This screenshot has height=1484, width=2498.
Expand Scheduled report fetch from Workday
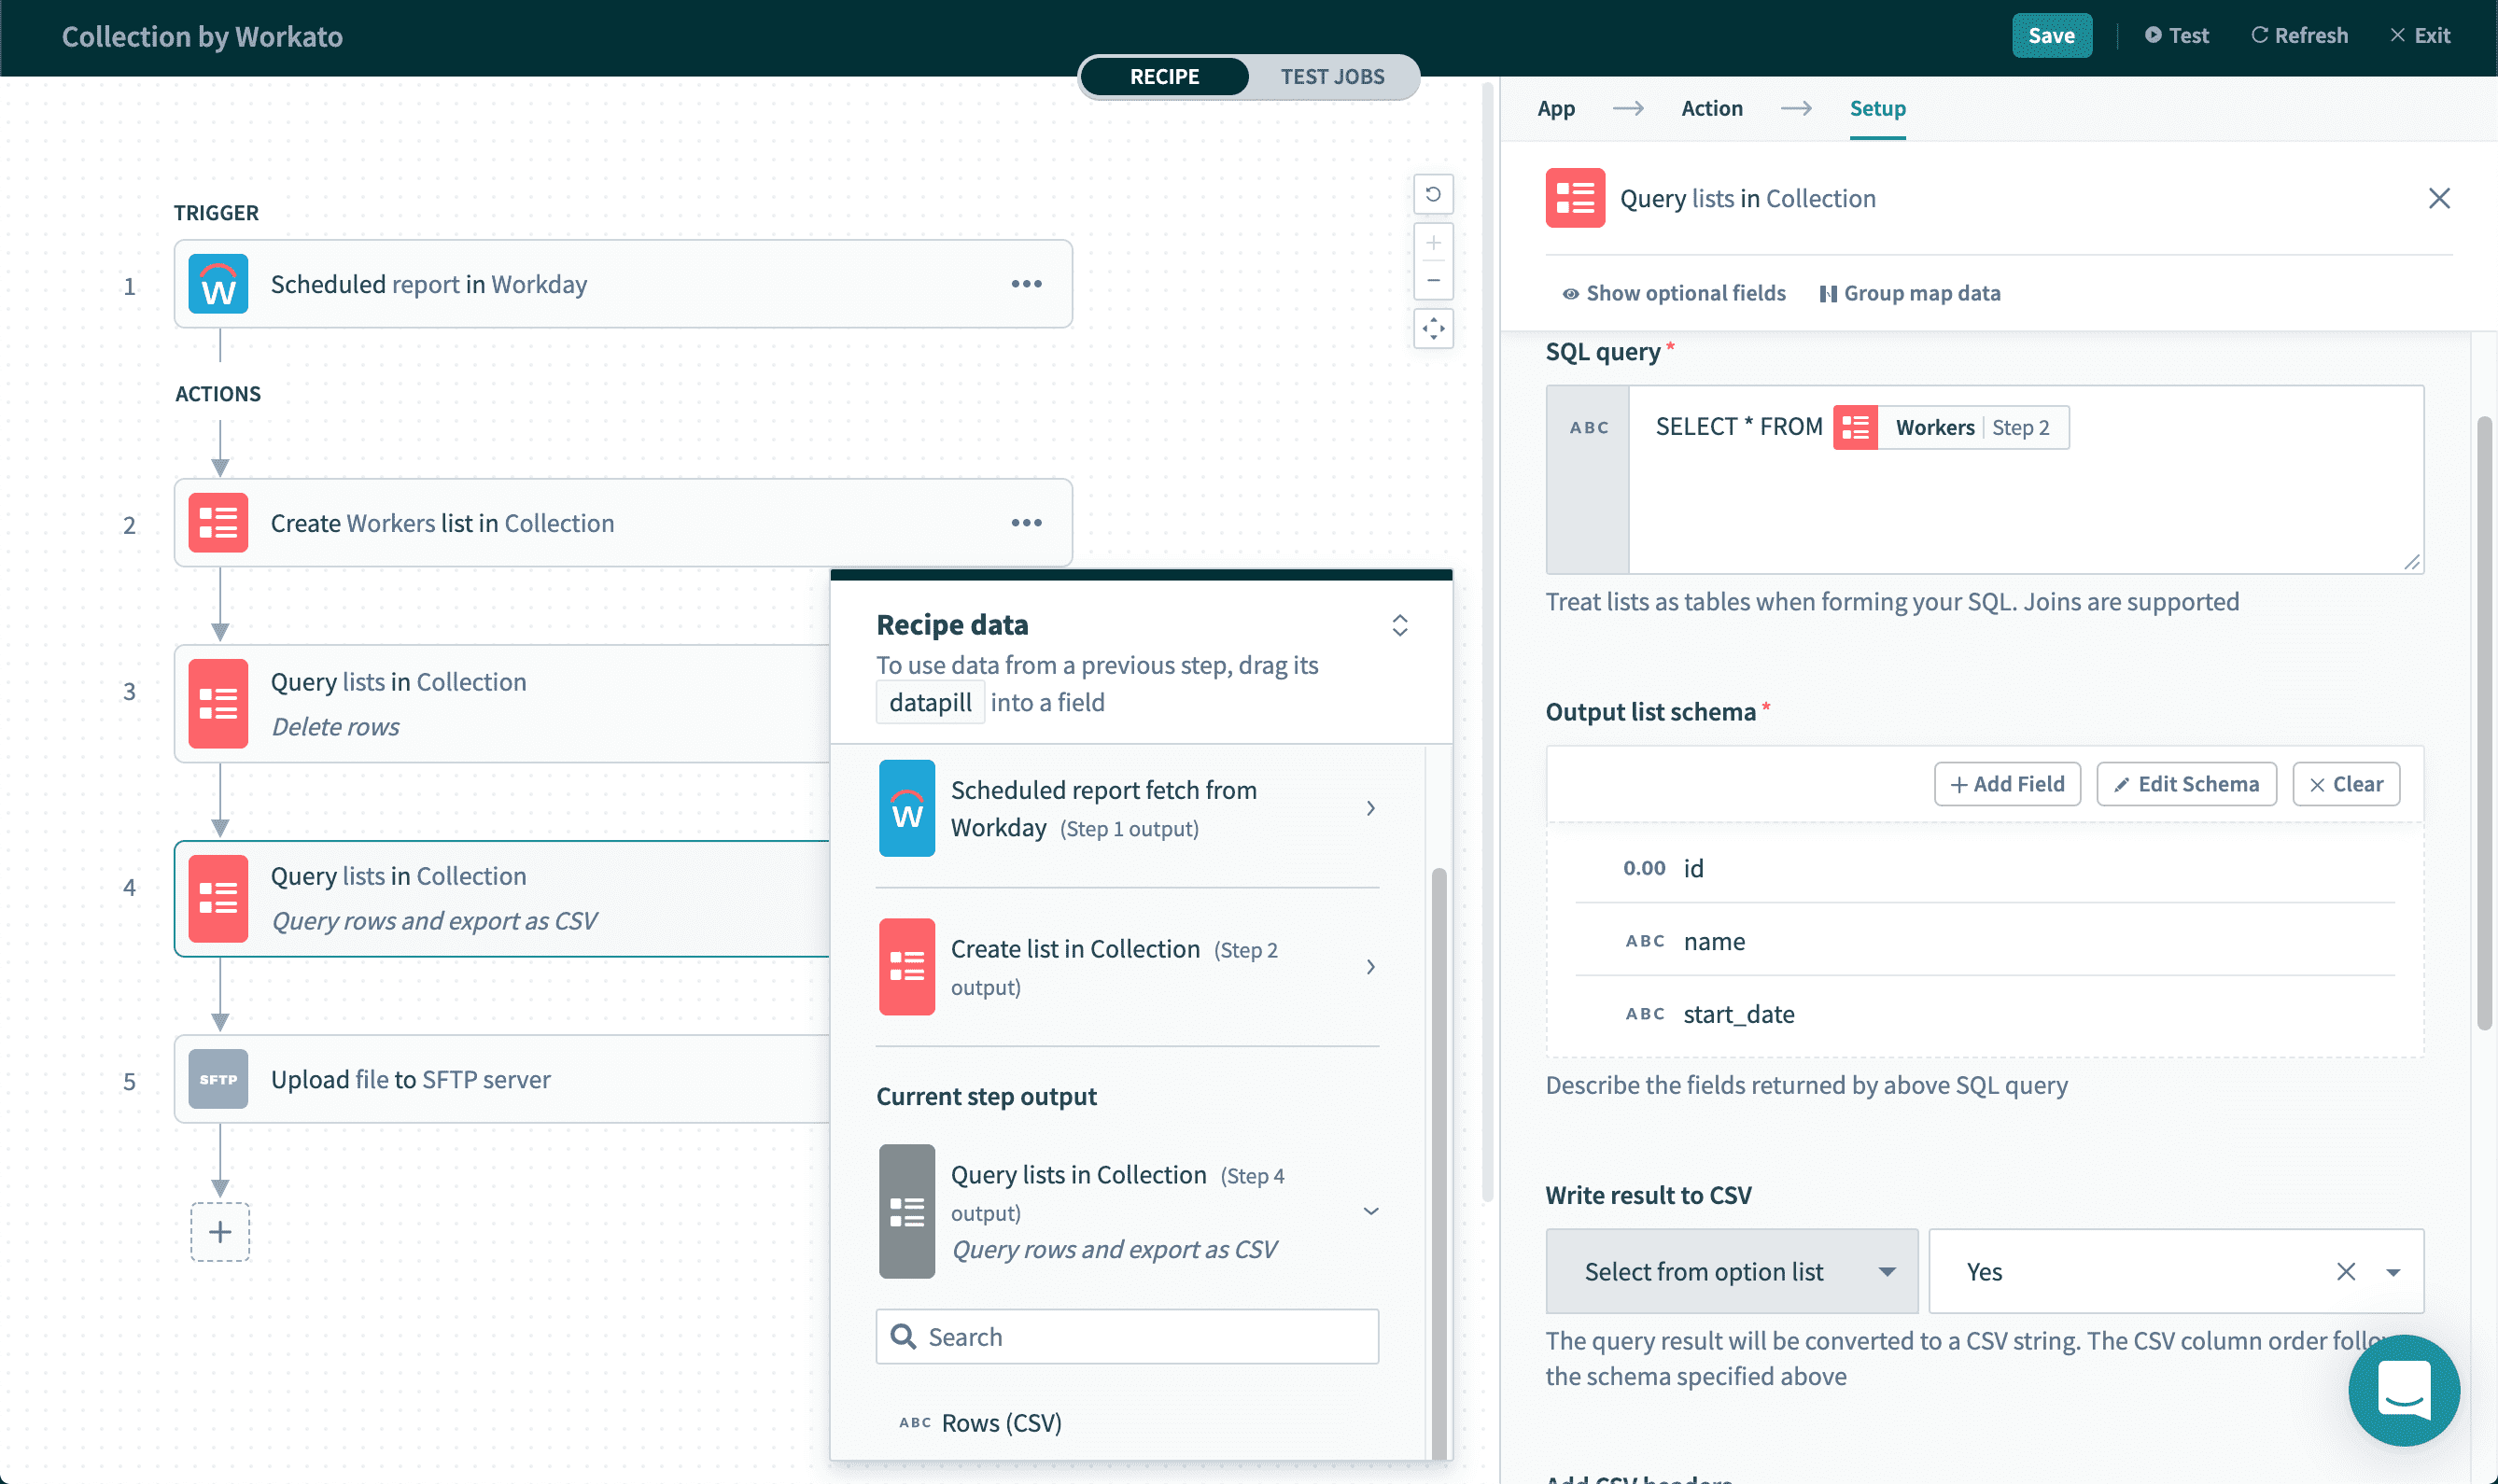click(1369, 807)
